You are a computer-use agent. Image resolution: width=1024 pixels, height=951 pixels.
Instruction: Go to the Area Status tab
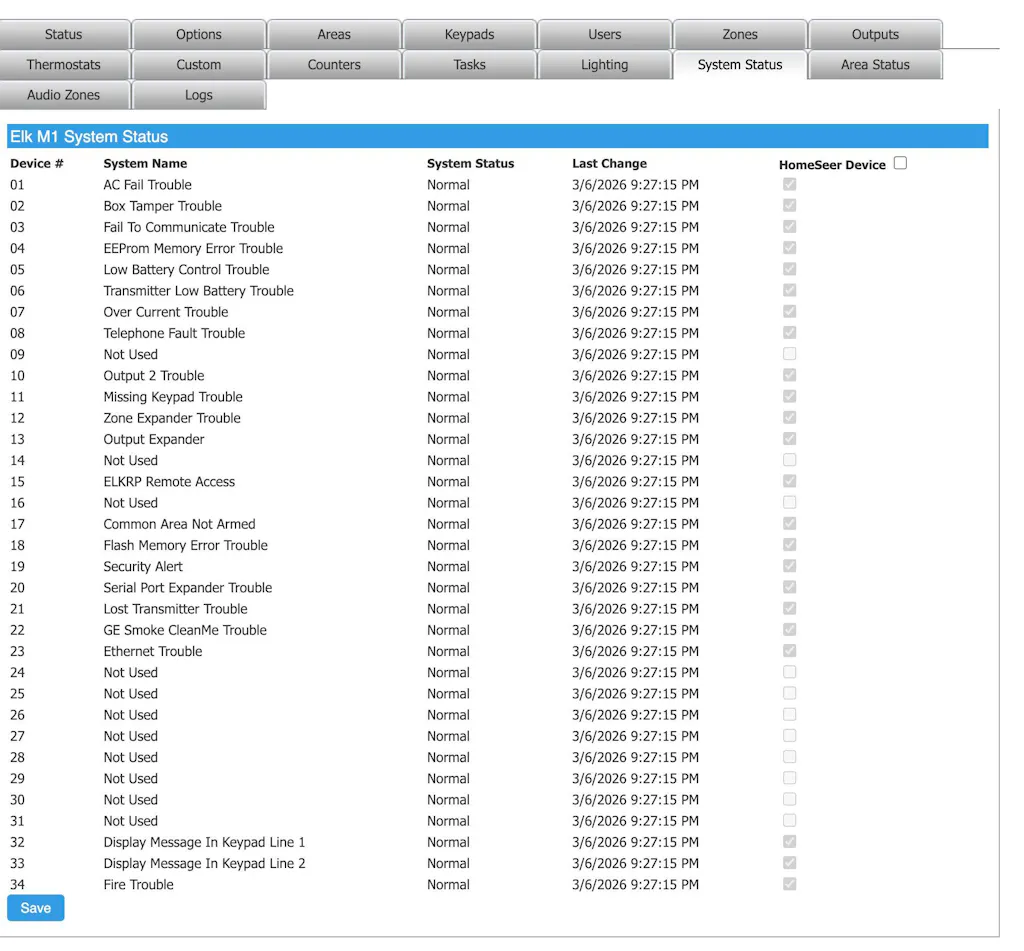[875, 65]
